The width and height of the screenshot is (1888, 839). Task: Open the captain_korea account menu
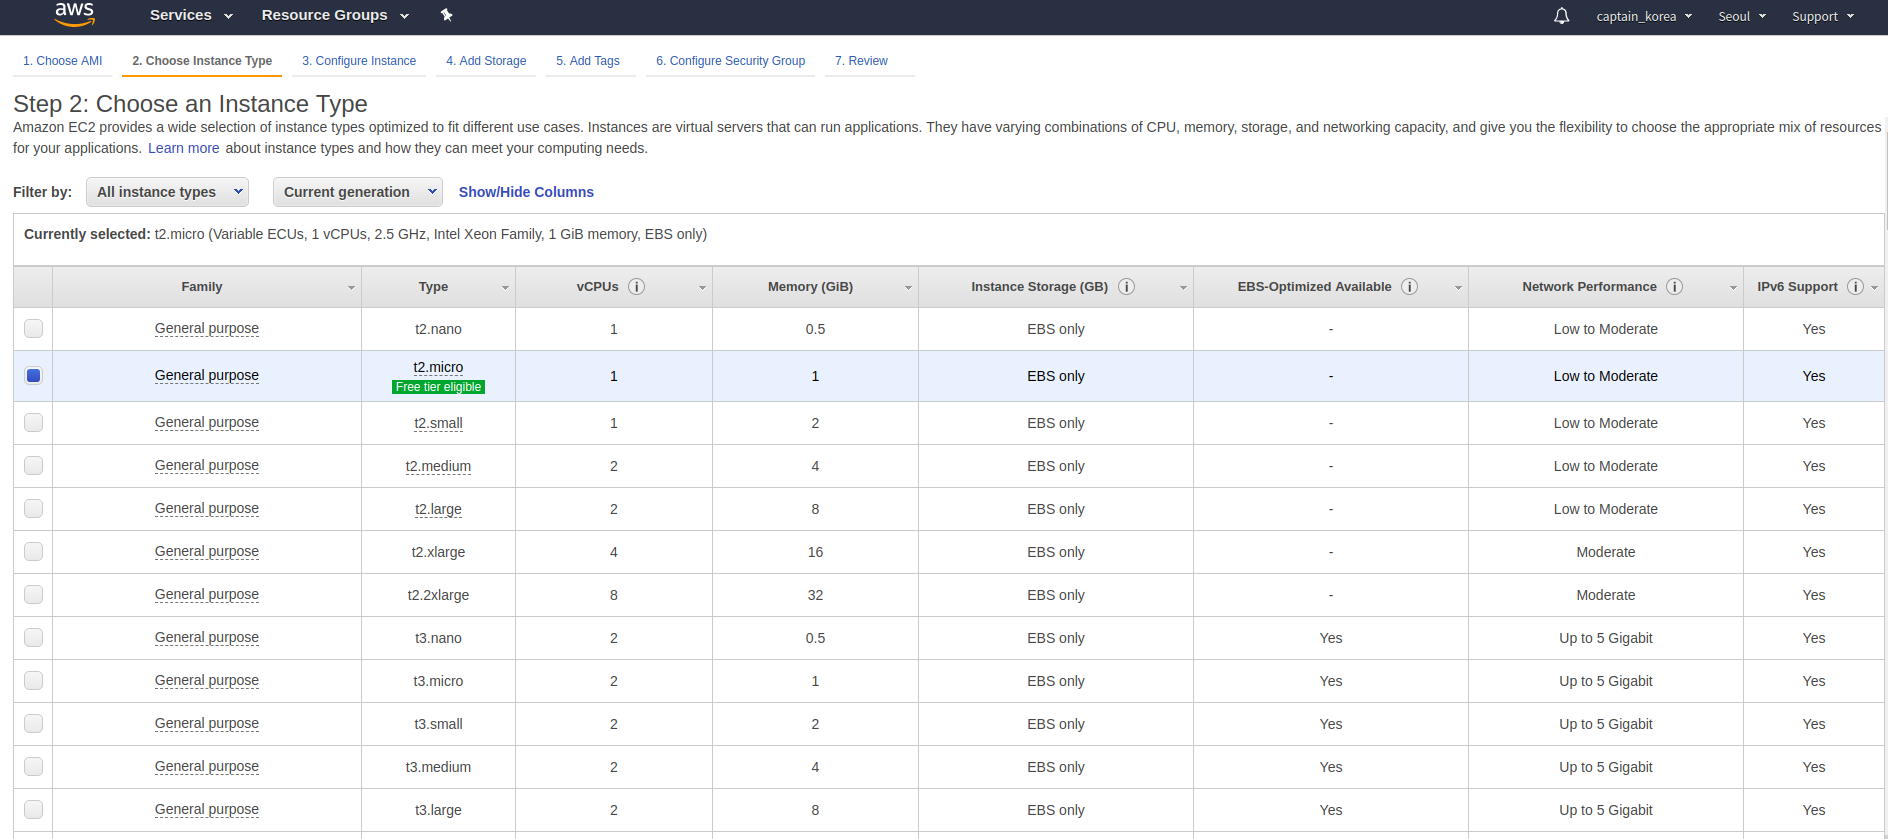(x=1644, y=16)
